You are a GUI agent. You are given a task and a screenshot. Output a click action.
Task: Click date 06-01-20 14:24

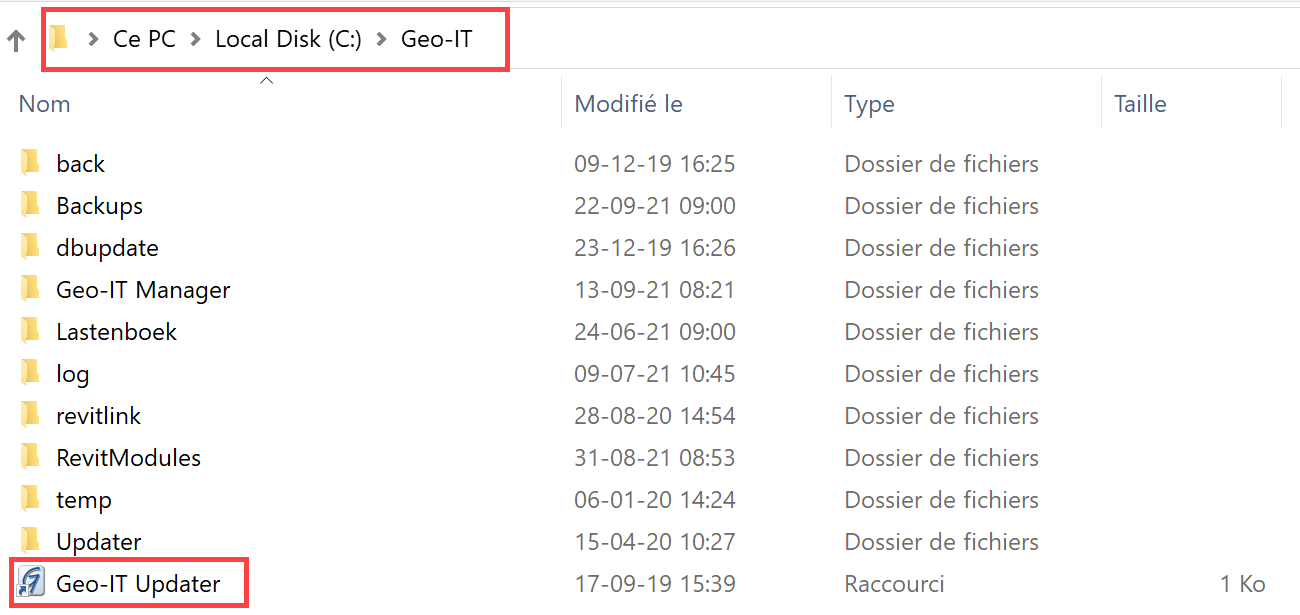(x=654, y=500)
